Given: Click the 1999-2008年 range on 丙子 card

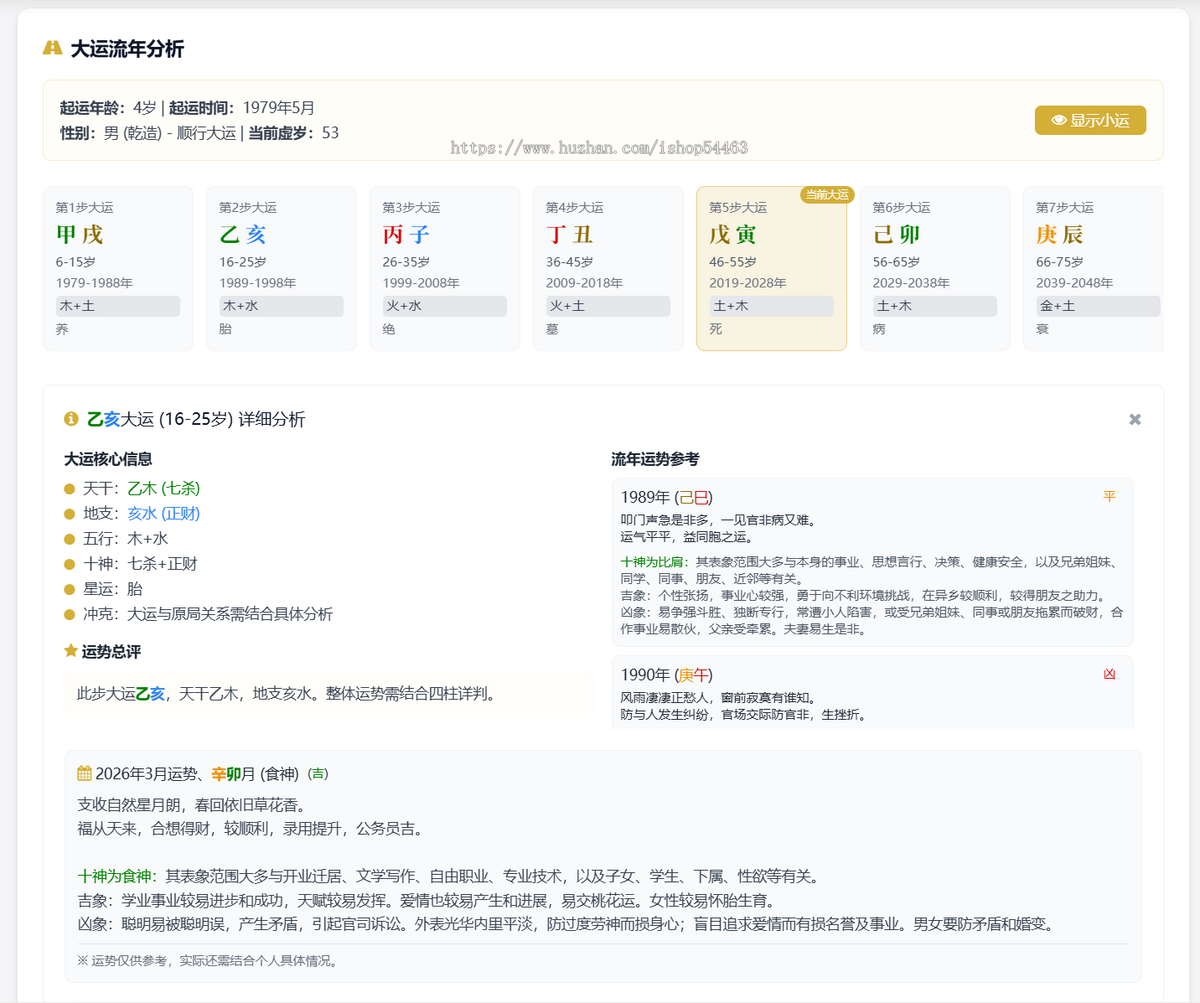Looking at the screenshot, I should tap(421, 283).
